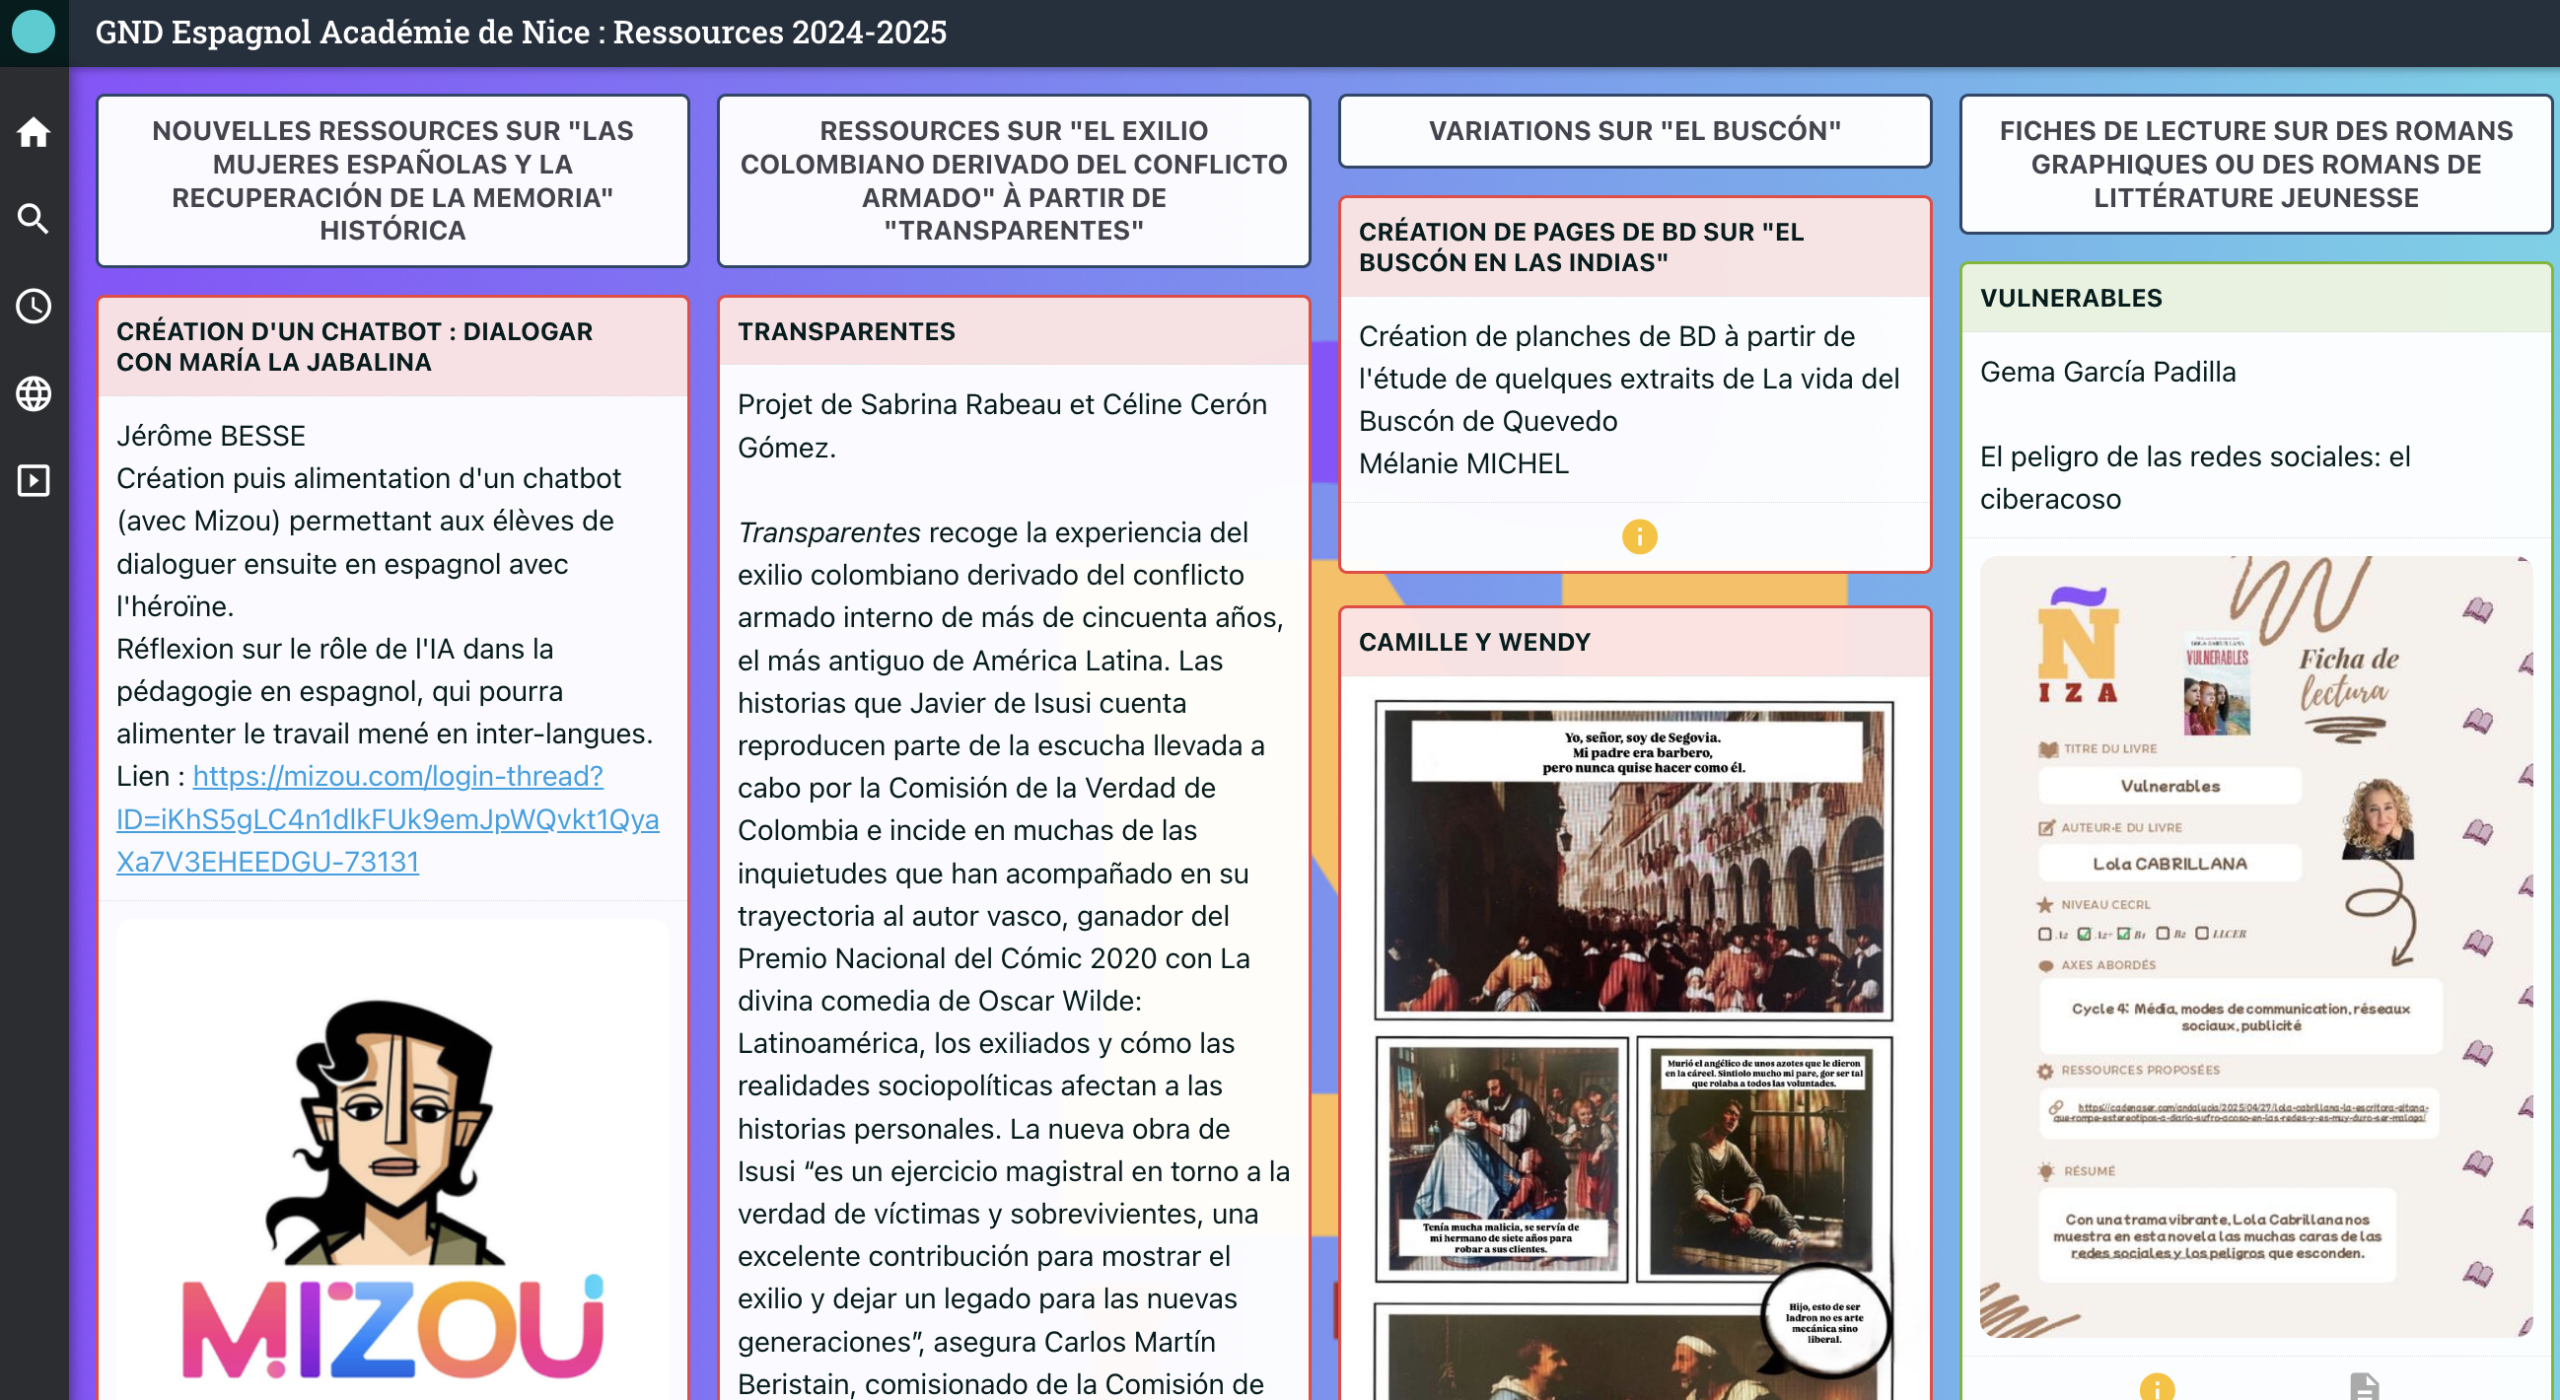Open the search magnifier in the sidebar
This screenshot has height=1400, width=2560.
pyautogui.click(x=34, y=219)
